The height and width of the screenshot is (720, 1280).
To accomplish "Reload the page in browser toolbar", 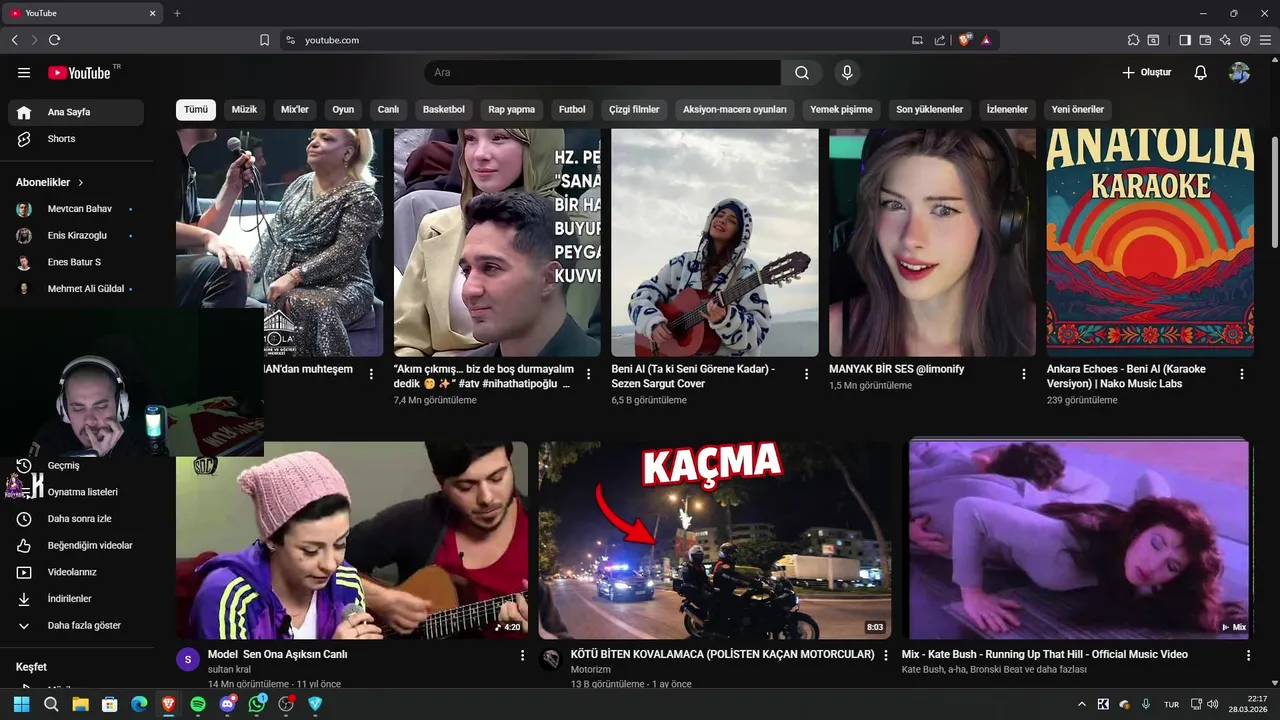I will 54,40.
